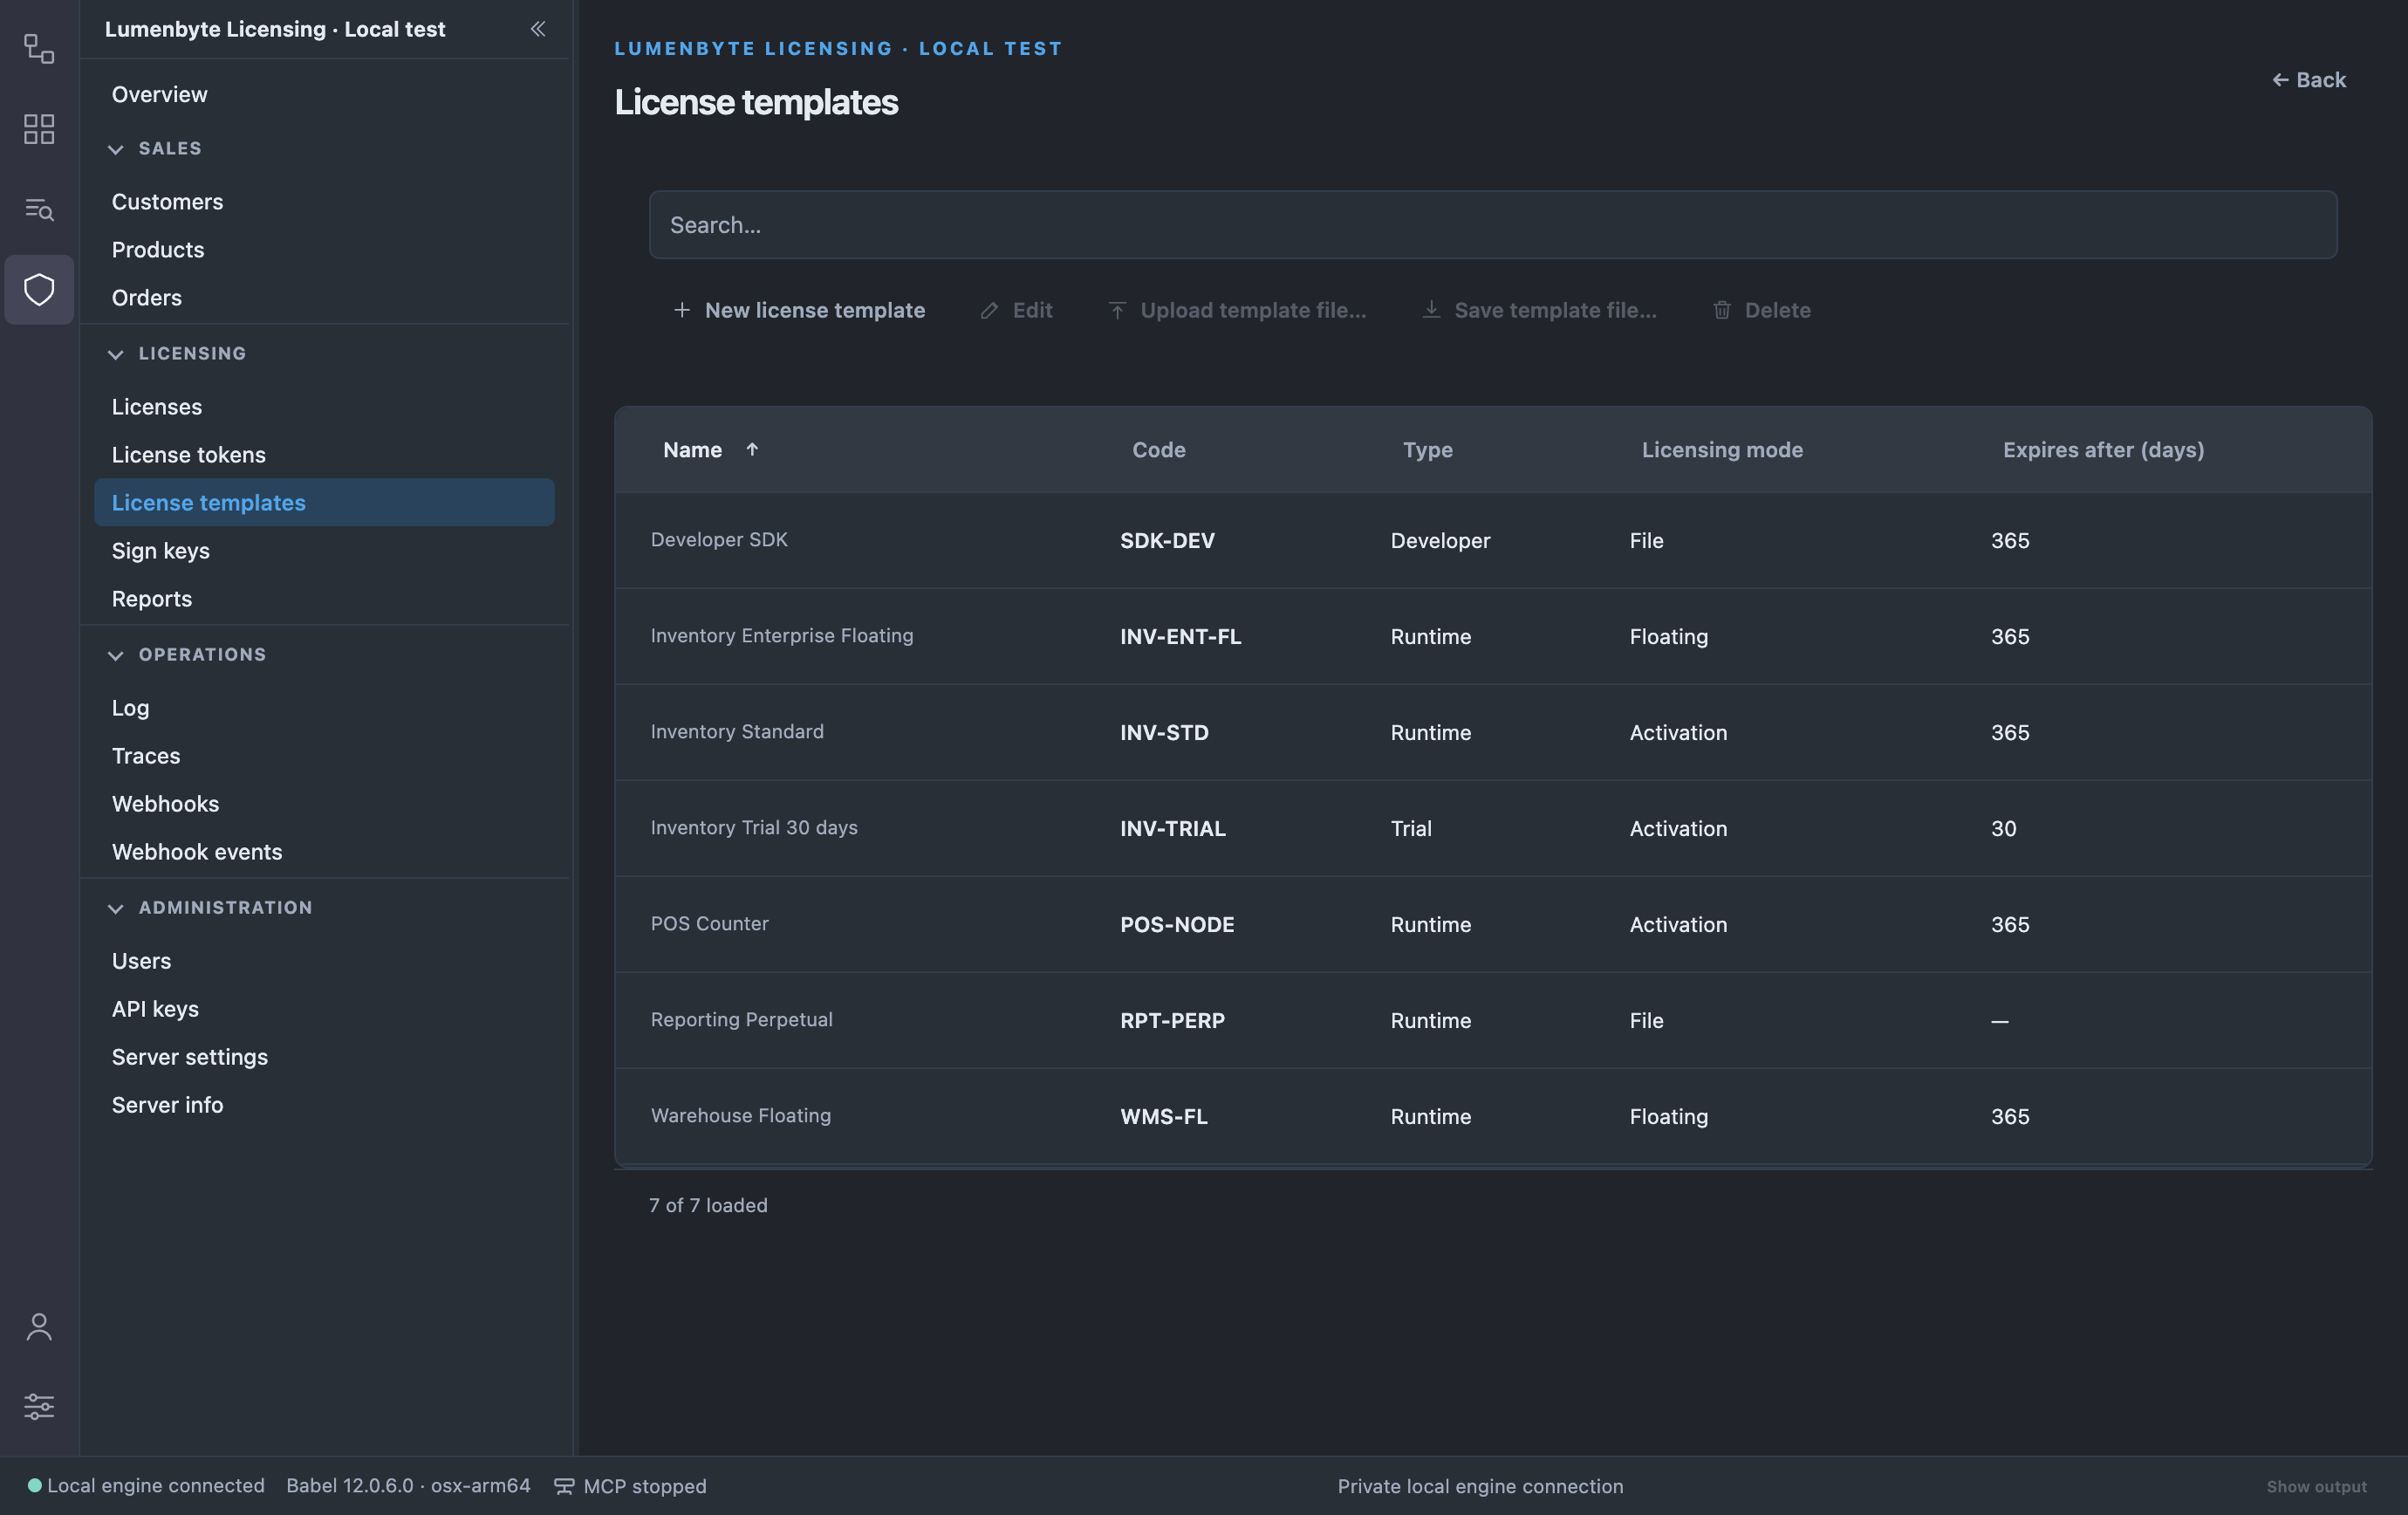Viewport: 2408px width, 1515px height.
Task: Sort by Licensing mode column header
Action: 1722,450
